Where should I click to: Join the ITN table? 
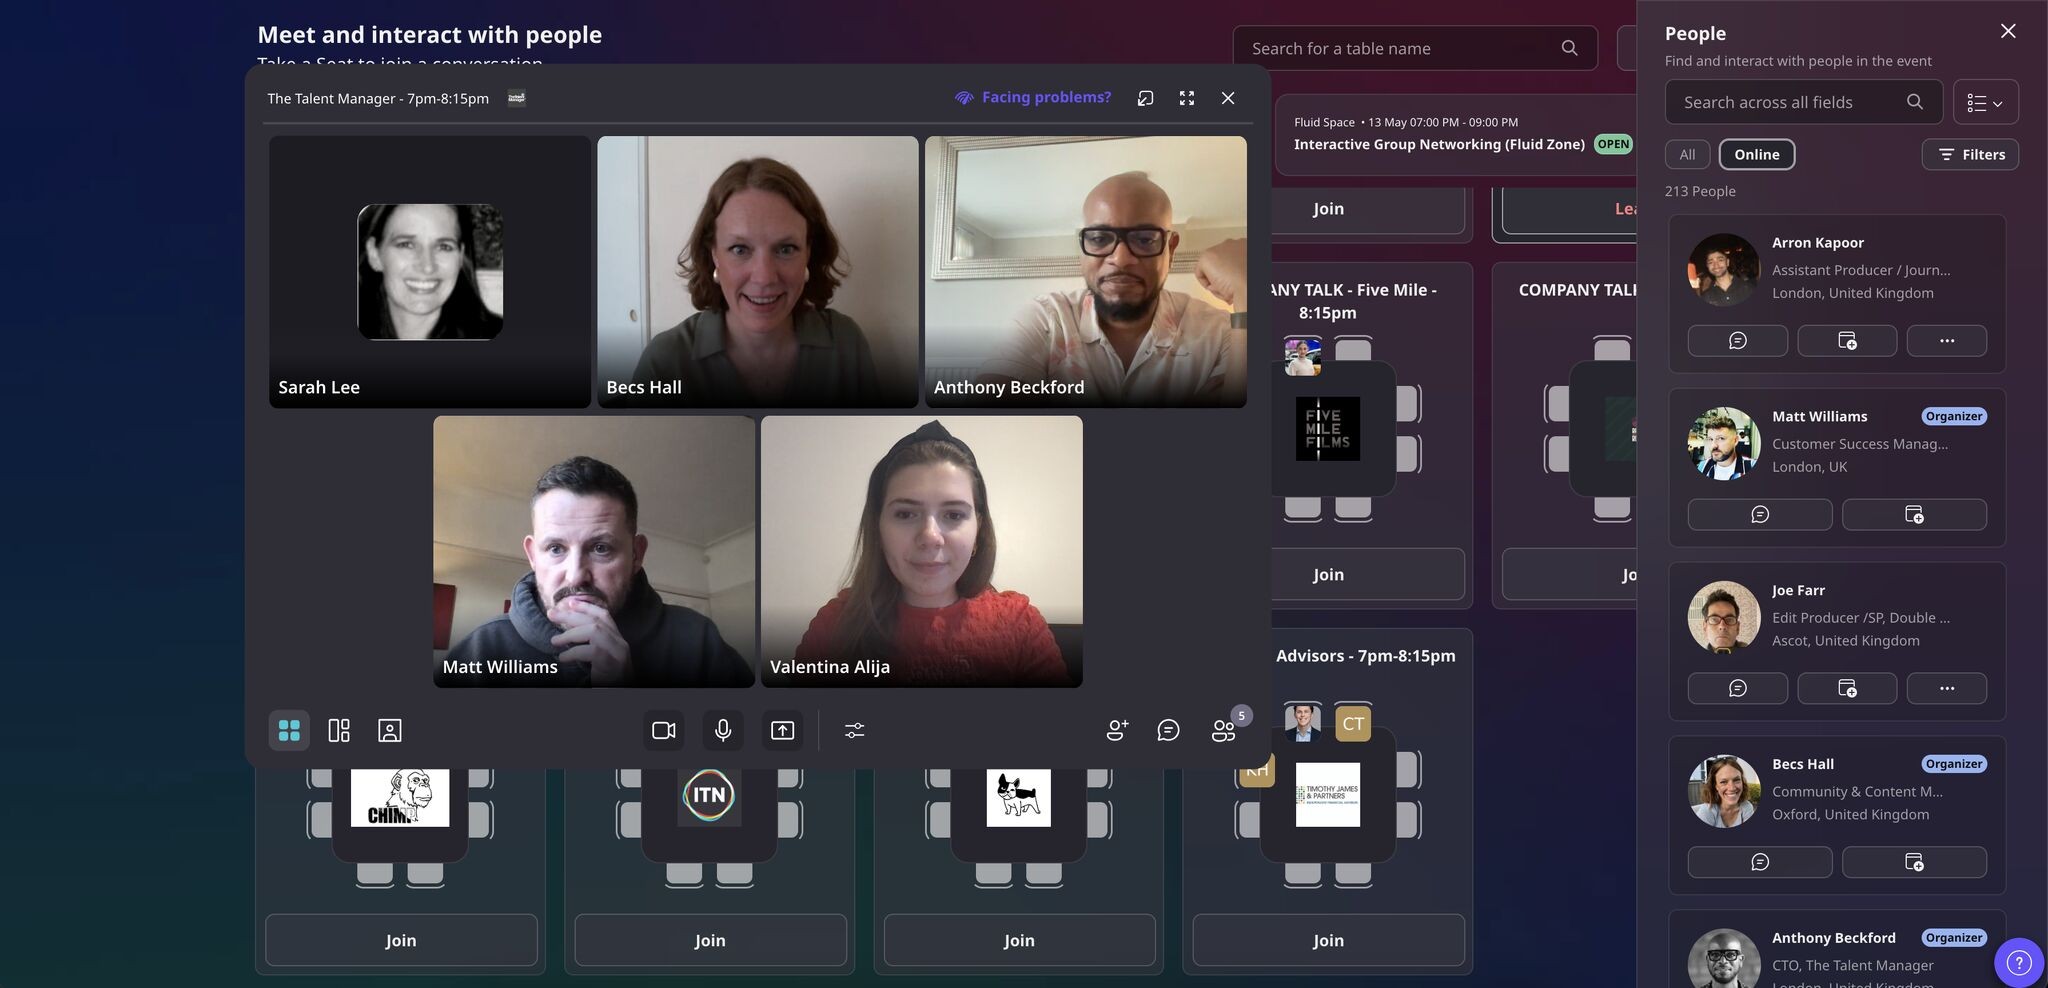(x=710, y=940)
